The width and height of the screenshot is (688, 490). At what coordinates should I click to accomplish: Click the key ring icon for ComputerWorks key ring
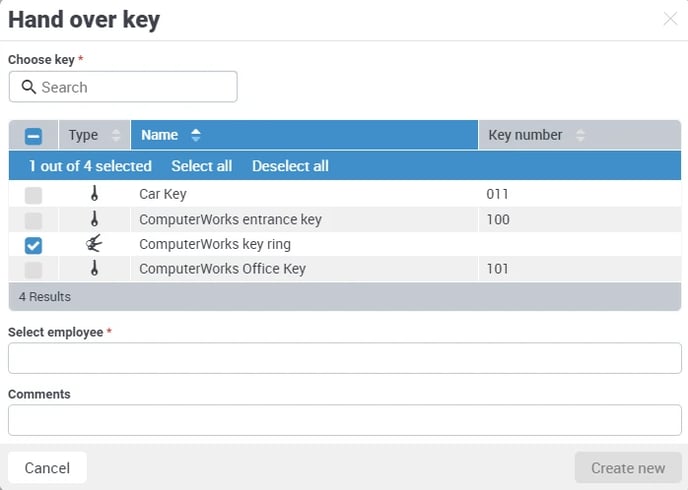(x=94, y=243)
